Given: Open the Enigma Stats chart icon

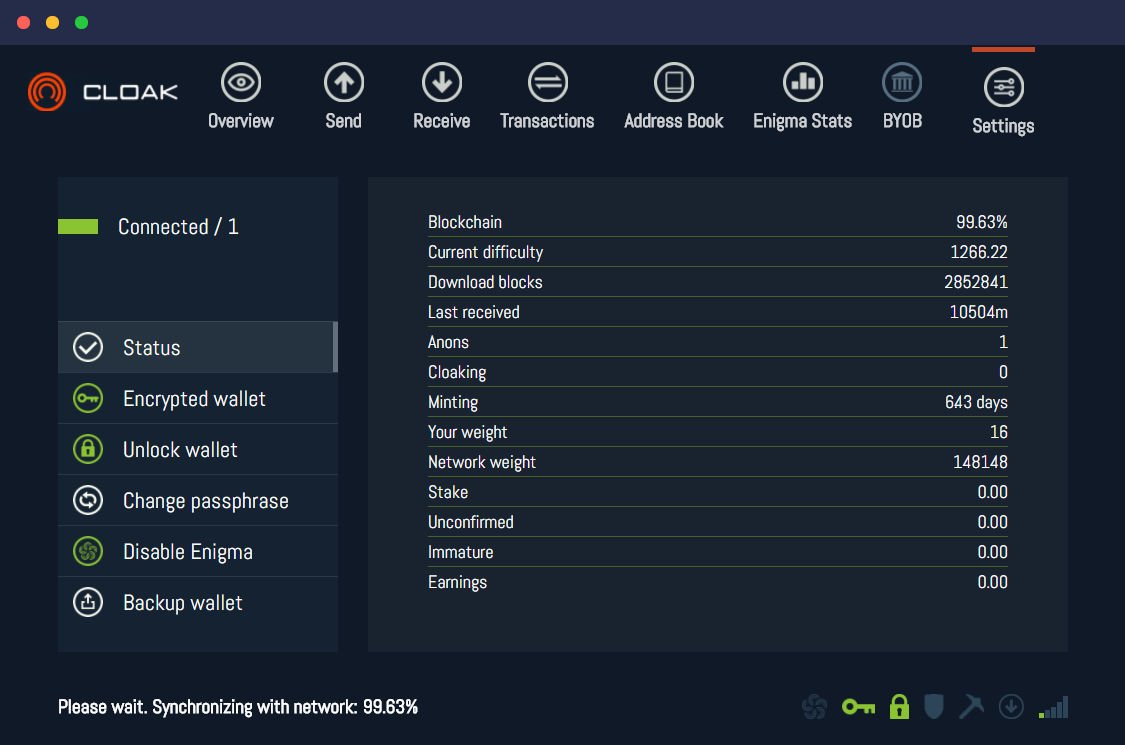Looking at the screenshot, I should point(803,83).
